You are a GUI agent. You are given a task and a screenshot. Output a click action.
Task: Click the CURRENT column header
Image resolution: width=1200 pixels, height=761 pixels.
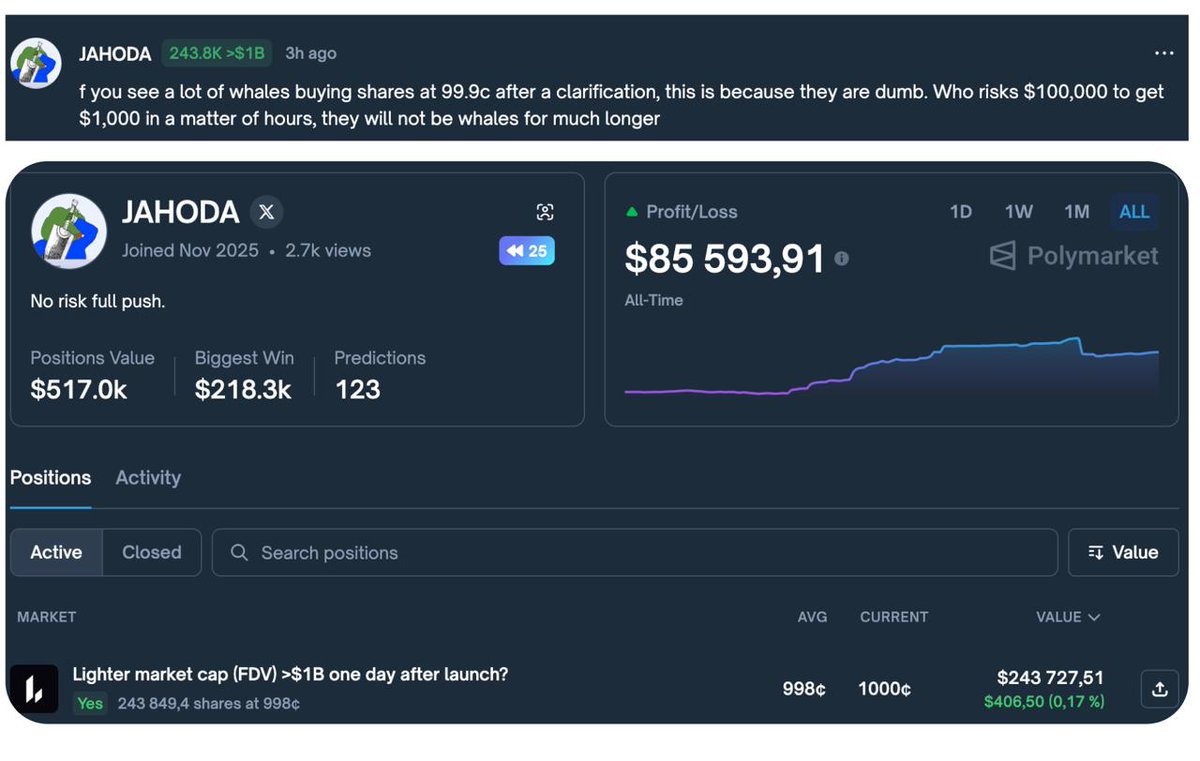point(894,617)
